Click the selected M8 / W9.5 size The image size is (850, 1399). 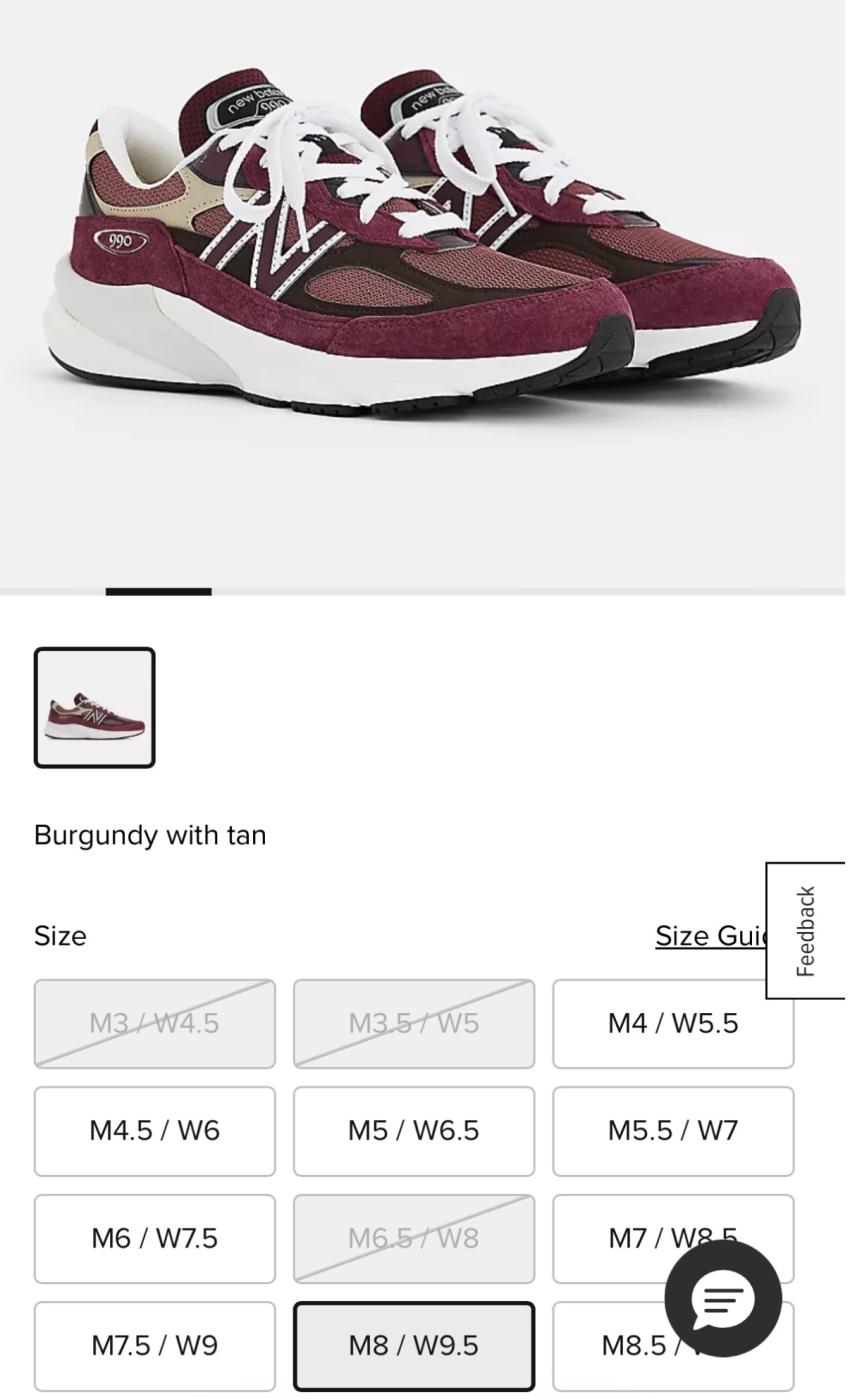pos(414,1346)
